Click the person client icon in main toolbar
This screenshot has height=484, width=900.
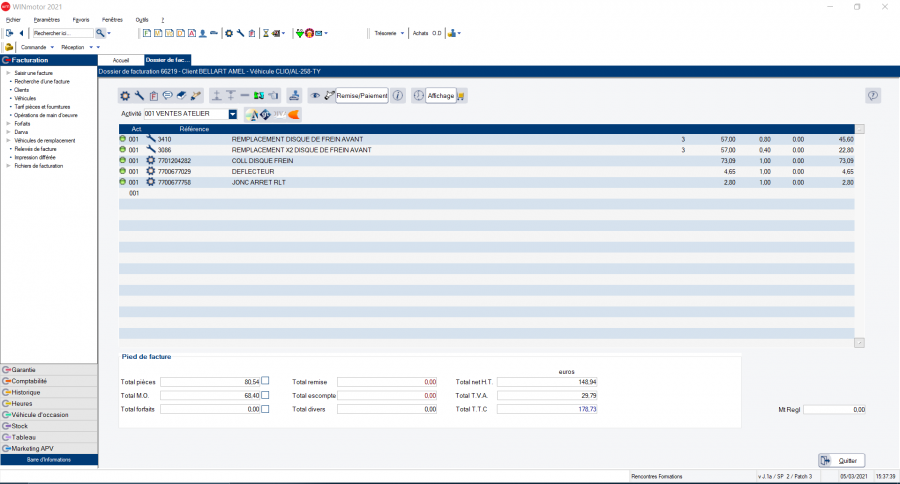(x=203, y=33)
